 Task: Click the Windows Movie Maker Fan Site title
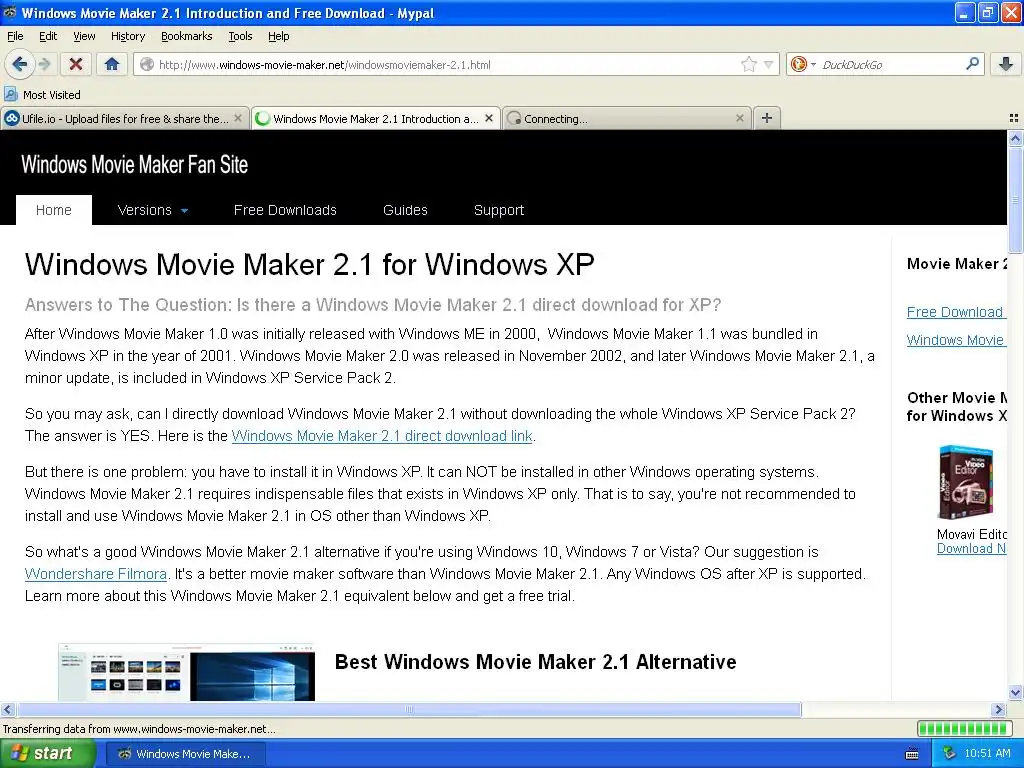point(135,165)
